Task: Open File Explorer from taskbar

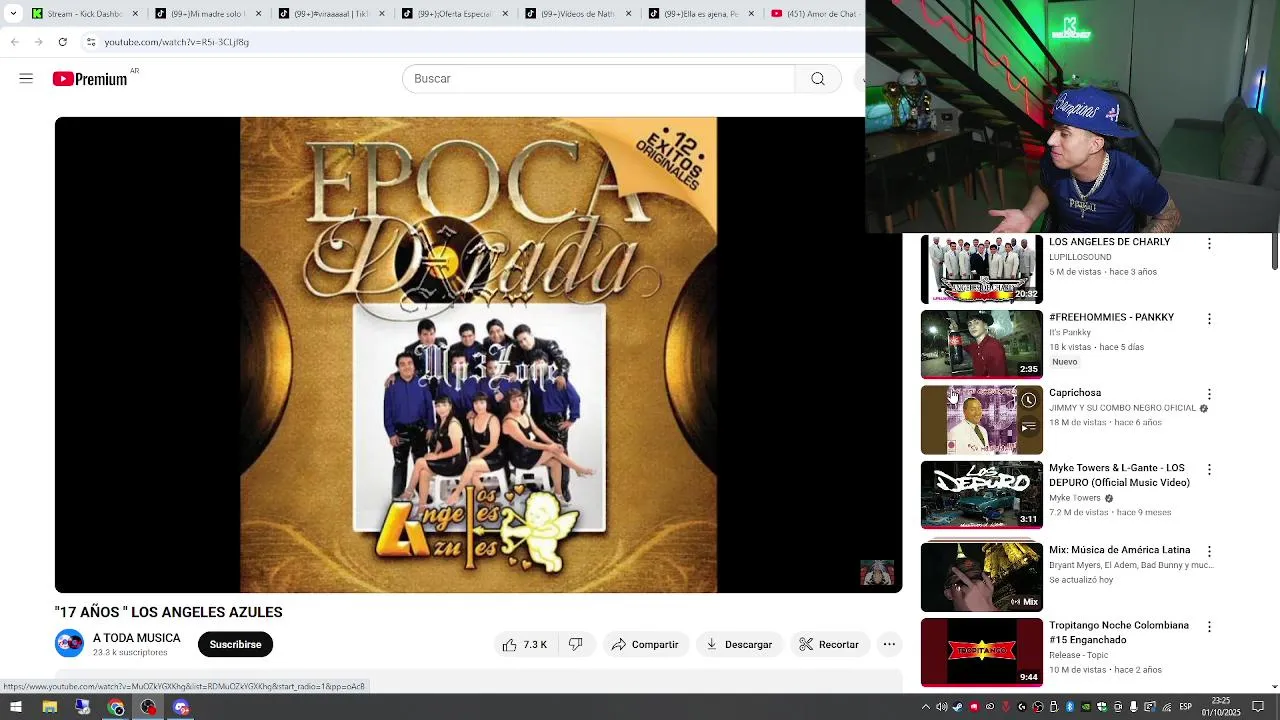Action: pos(49,708)
